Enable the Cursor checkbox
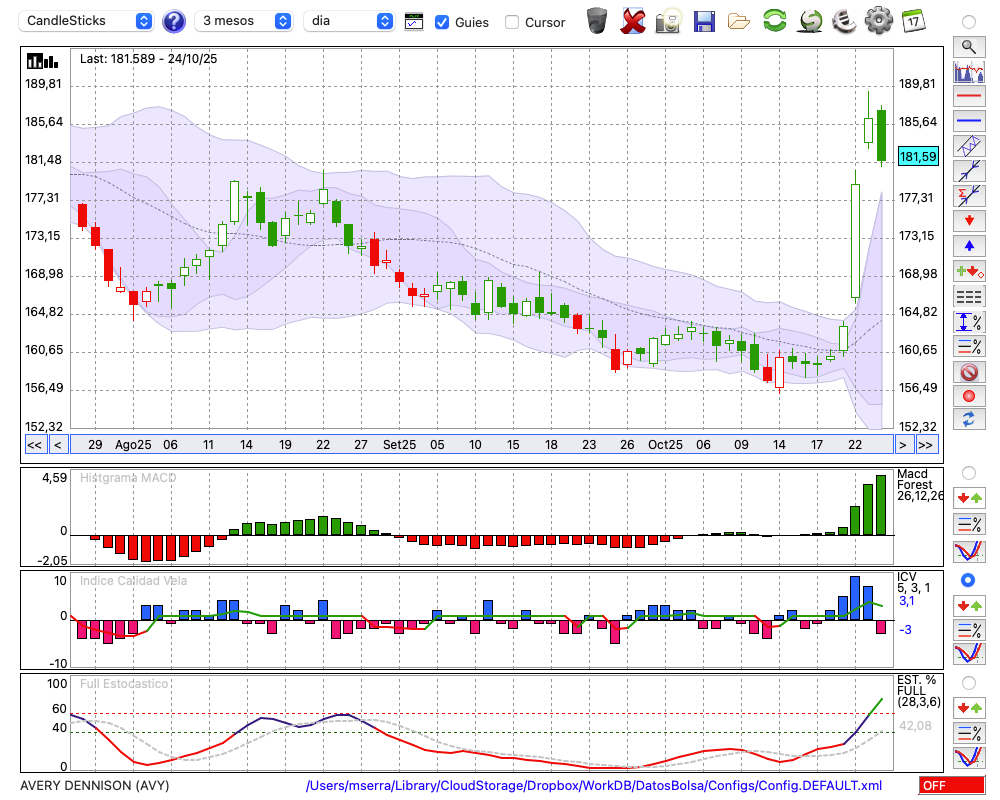 [512, 22]
